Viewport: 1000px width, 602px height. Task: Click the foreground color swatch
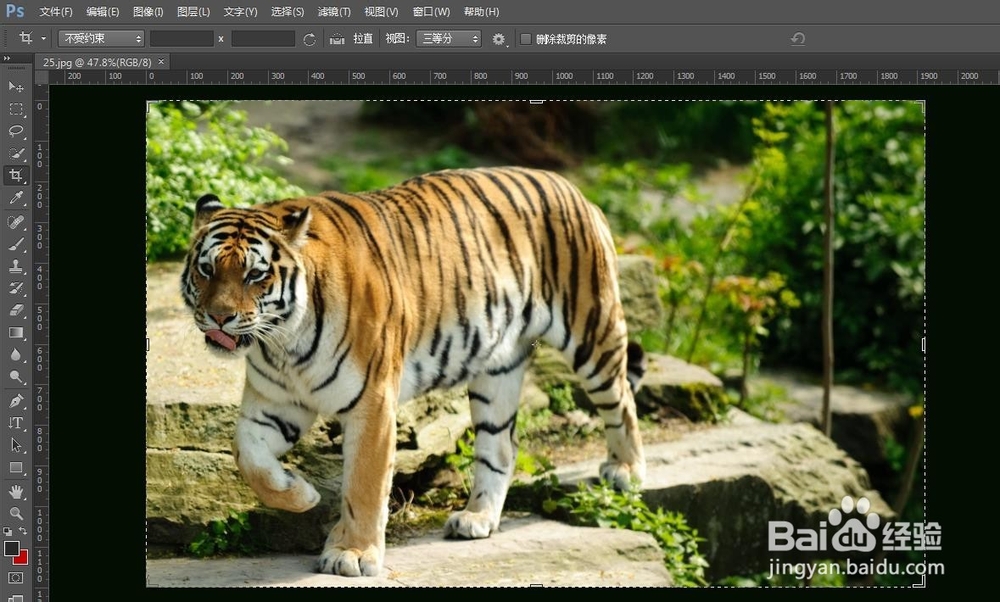(11, 548)
